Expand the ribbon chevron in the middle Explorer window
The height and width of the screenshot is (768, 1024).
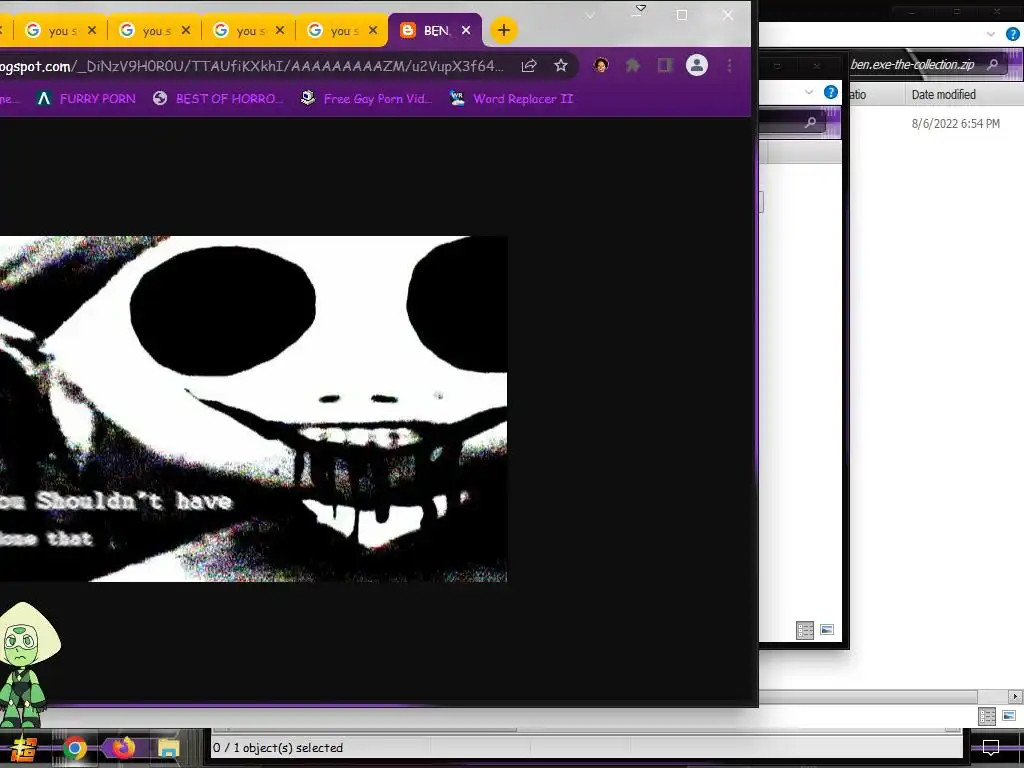(x=809, y=92)
